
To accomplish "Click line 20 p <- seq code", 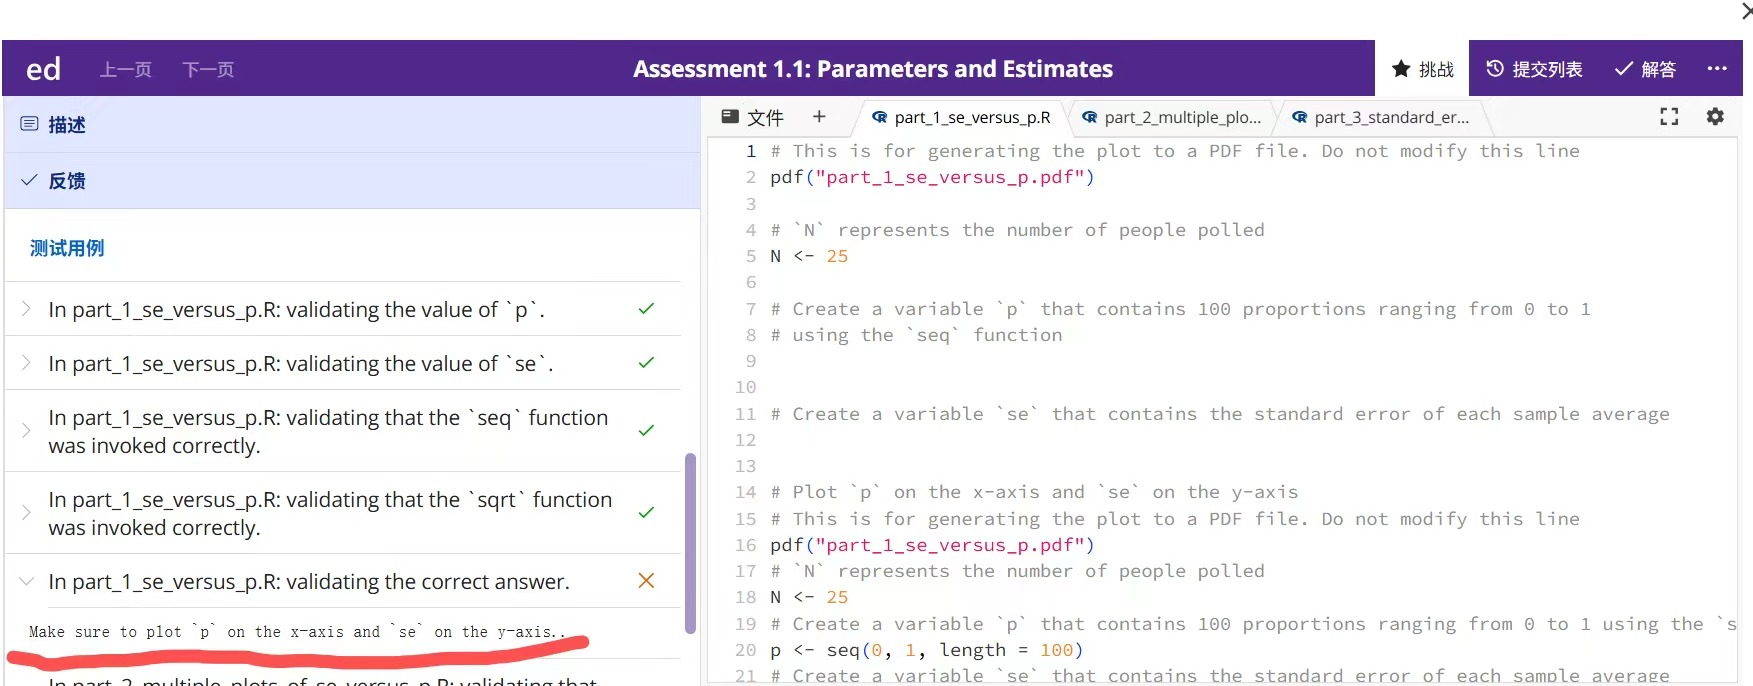I will tap(926, 650).
